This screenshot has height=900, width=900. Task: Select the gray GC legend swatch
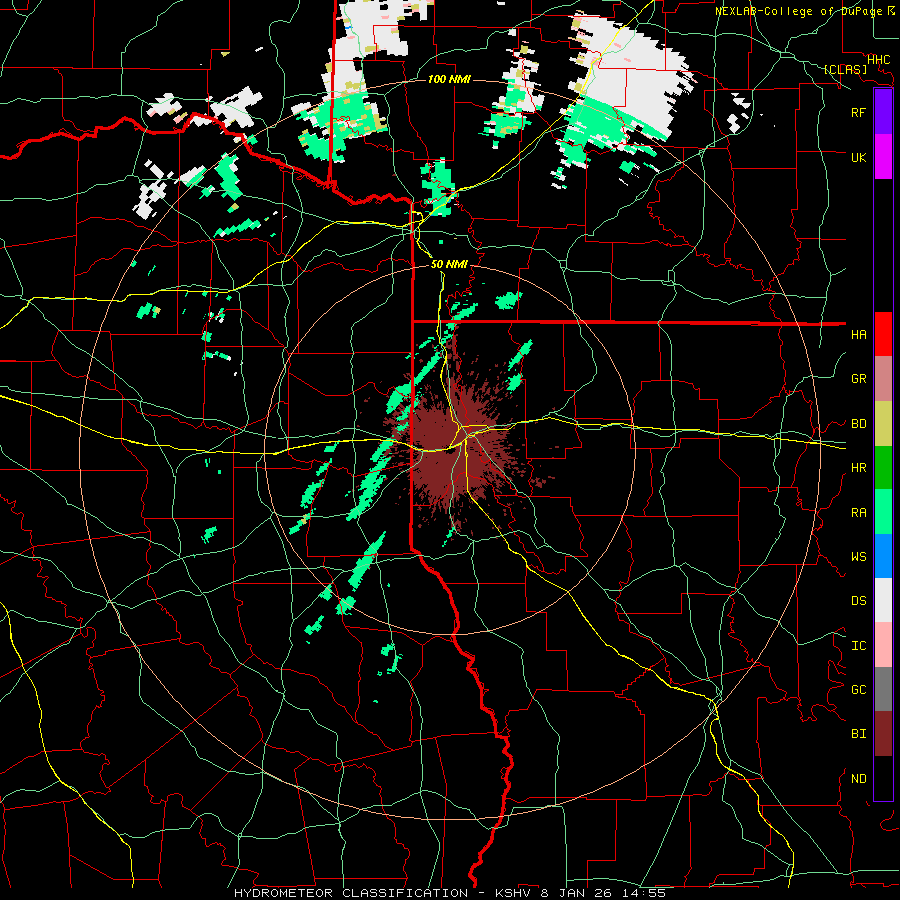pyautogui.click(x=883, y=689)
